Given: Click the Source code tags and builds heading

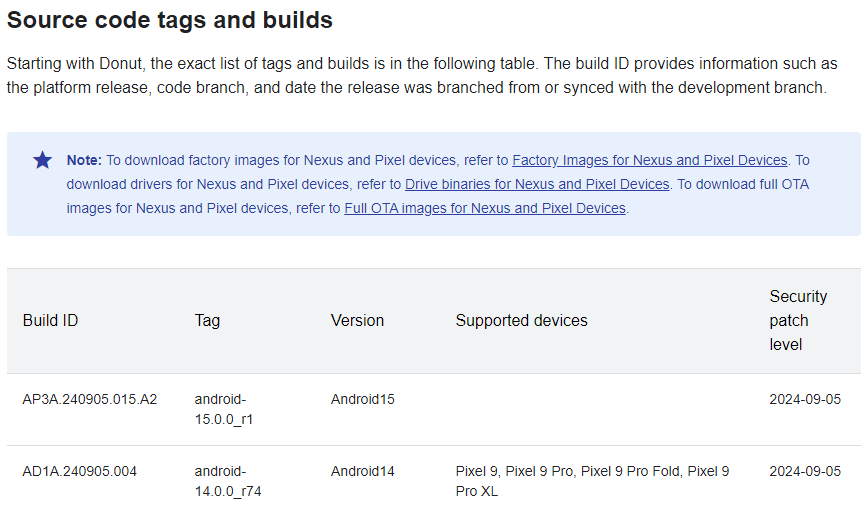Looking at the screenshot, I should point(169,20).
